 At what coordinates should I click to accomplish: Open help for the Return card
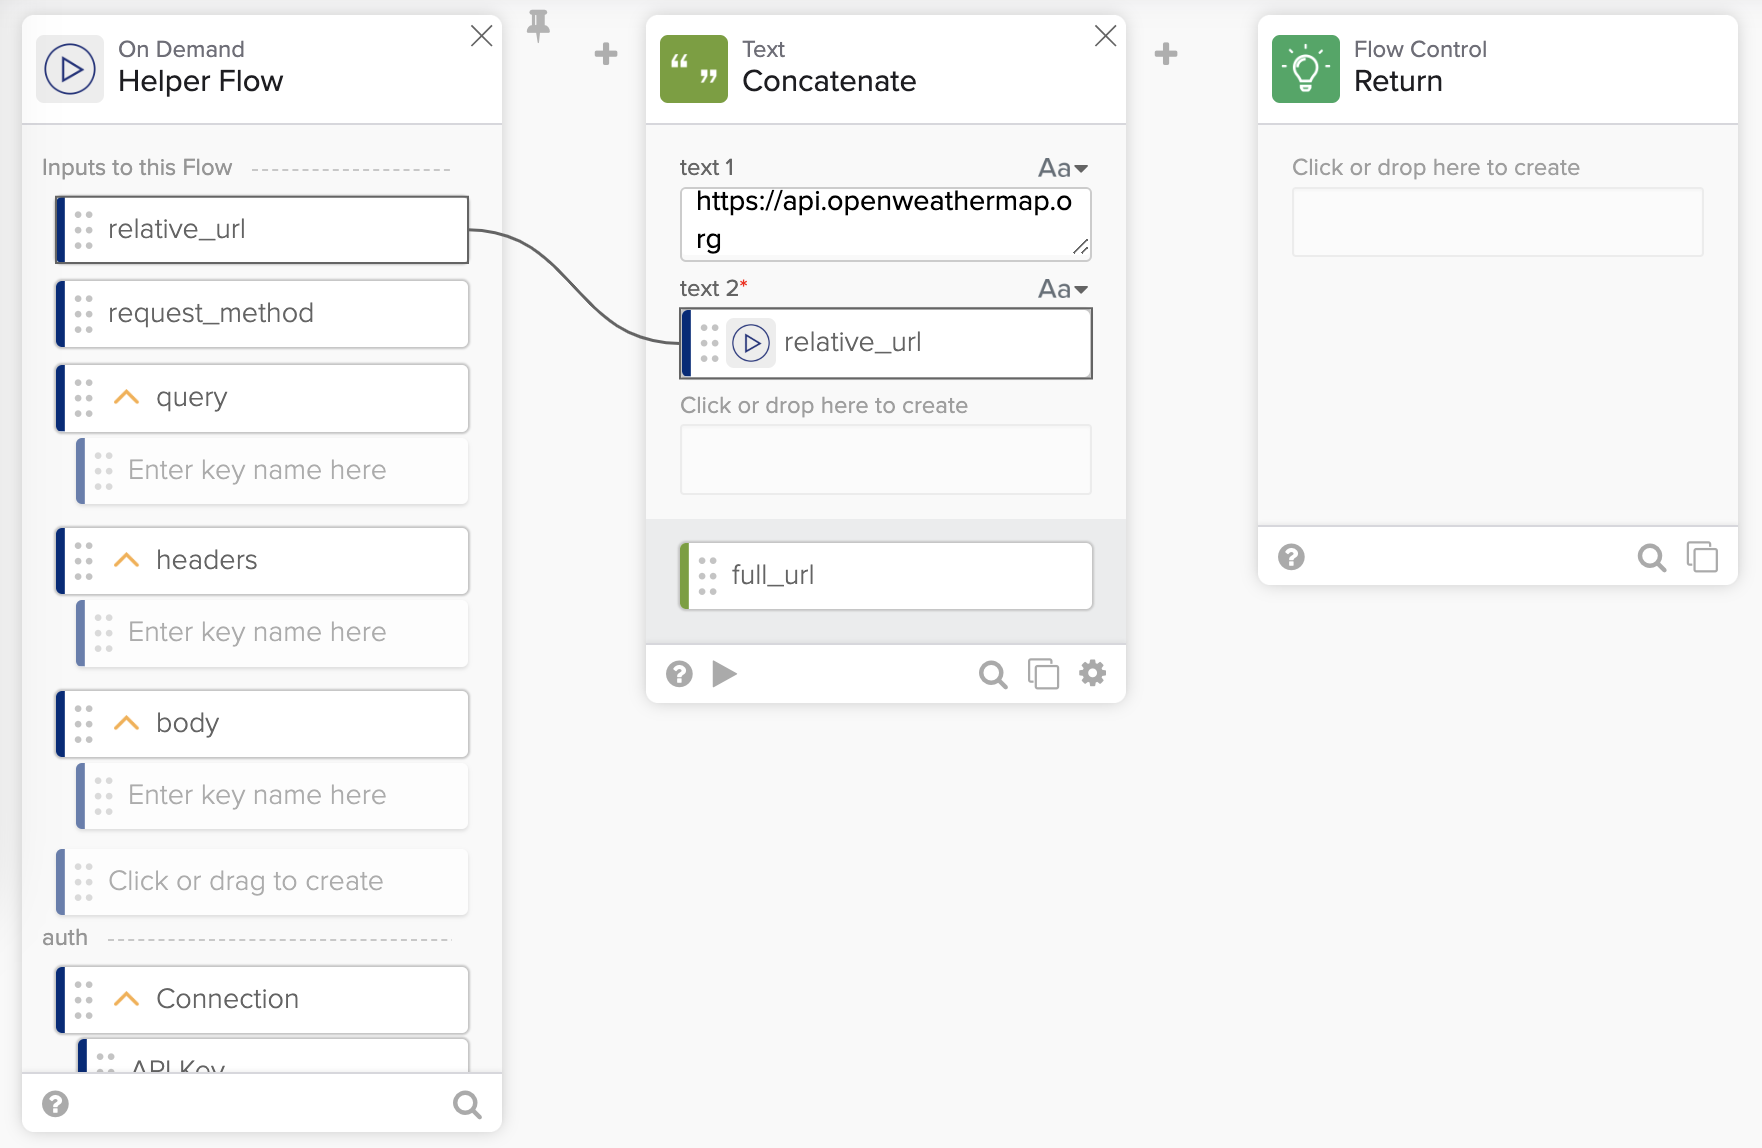pyautogui.click(x=1291, y=557)
